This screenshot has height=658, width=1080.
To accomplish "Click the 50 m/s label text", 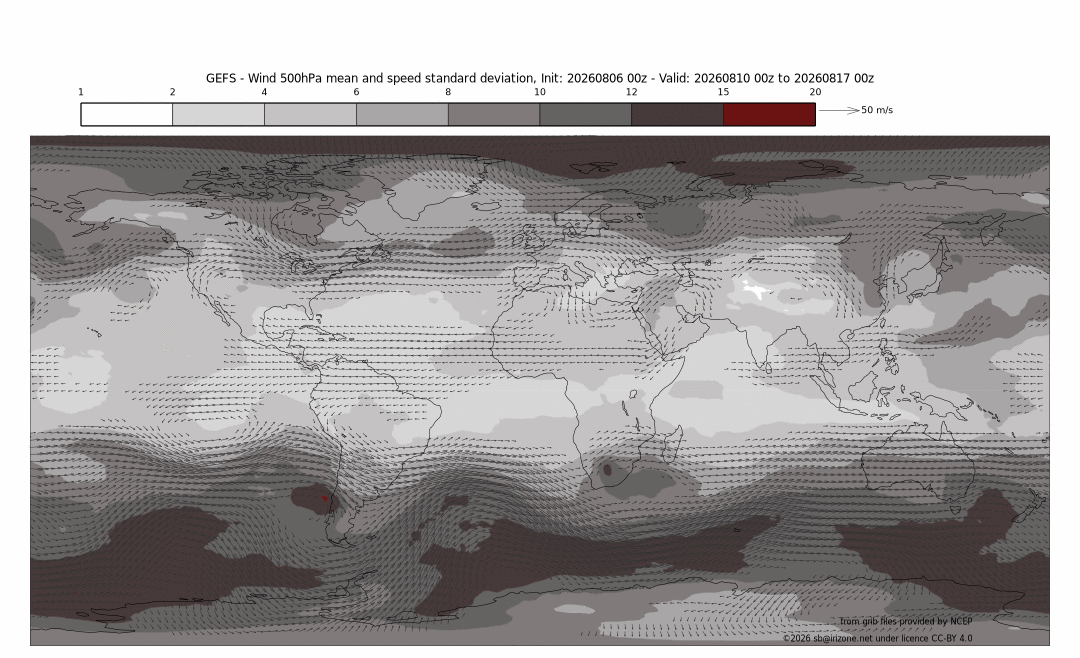I will [877, 110].
